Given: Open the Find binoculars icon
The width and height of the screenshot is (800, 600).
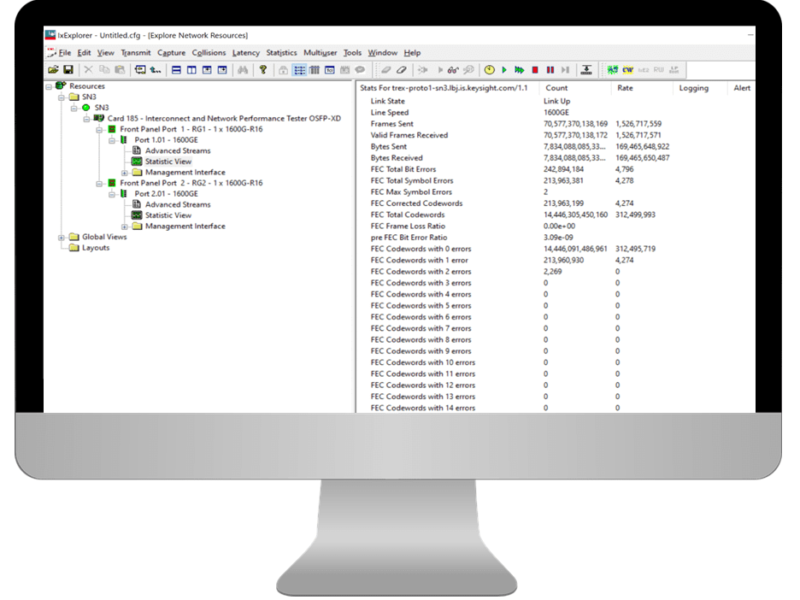Looking at the screenshot, I should [244, 70].
